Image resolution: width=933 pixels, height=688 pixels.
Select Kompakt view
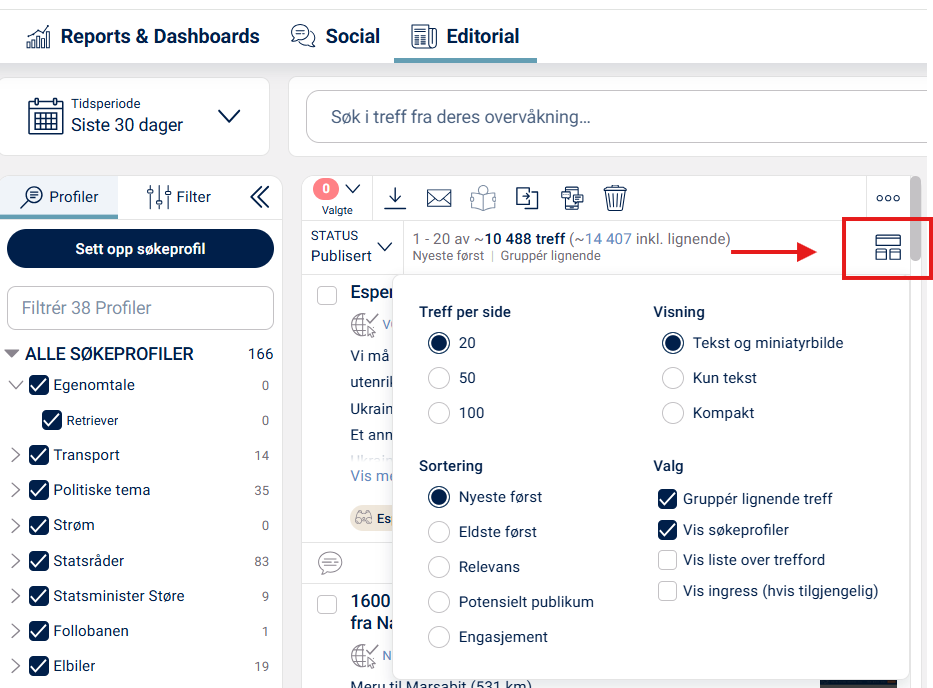click(x=673, y=413)
